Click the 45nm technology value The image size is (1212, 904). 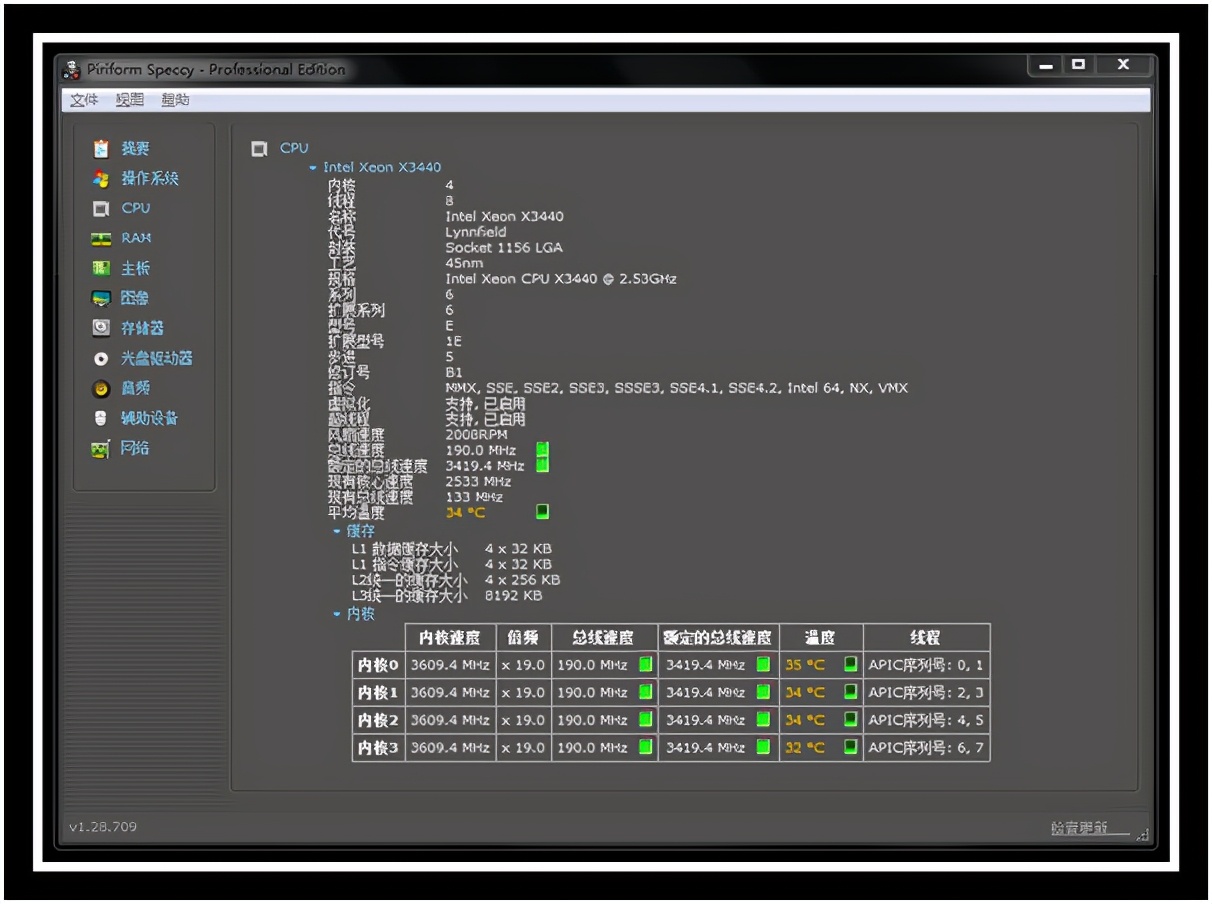(465, 263)
